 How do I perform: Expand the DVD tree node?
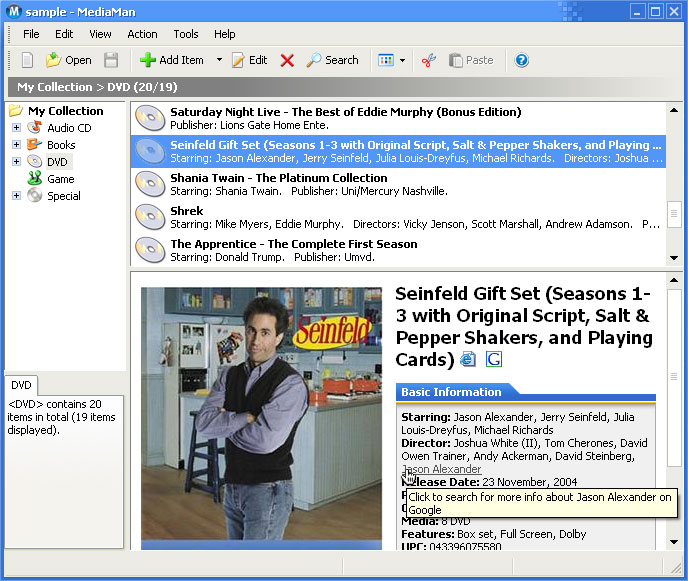16,161
